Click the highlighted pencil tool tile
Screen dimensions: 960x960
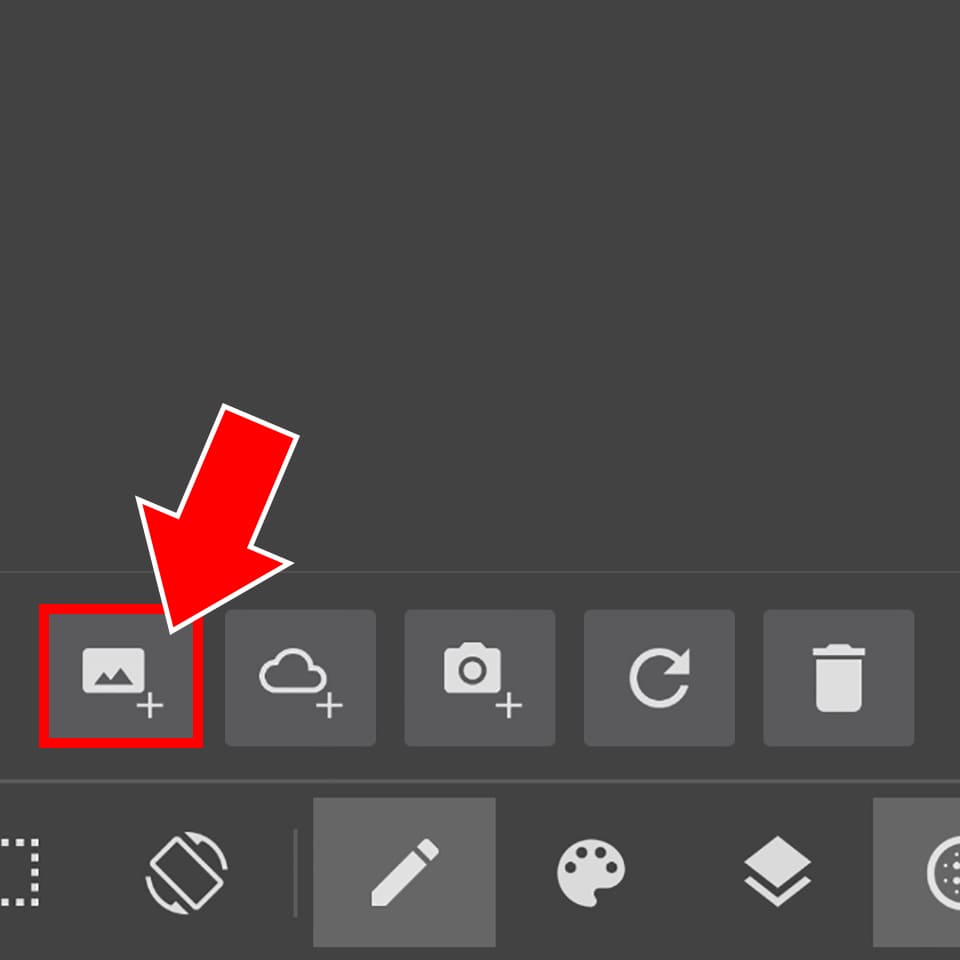click(404, 872)
